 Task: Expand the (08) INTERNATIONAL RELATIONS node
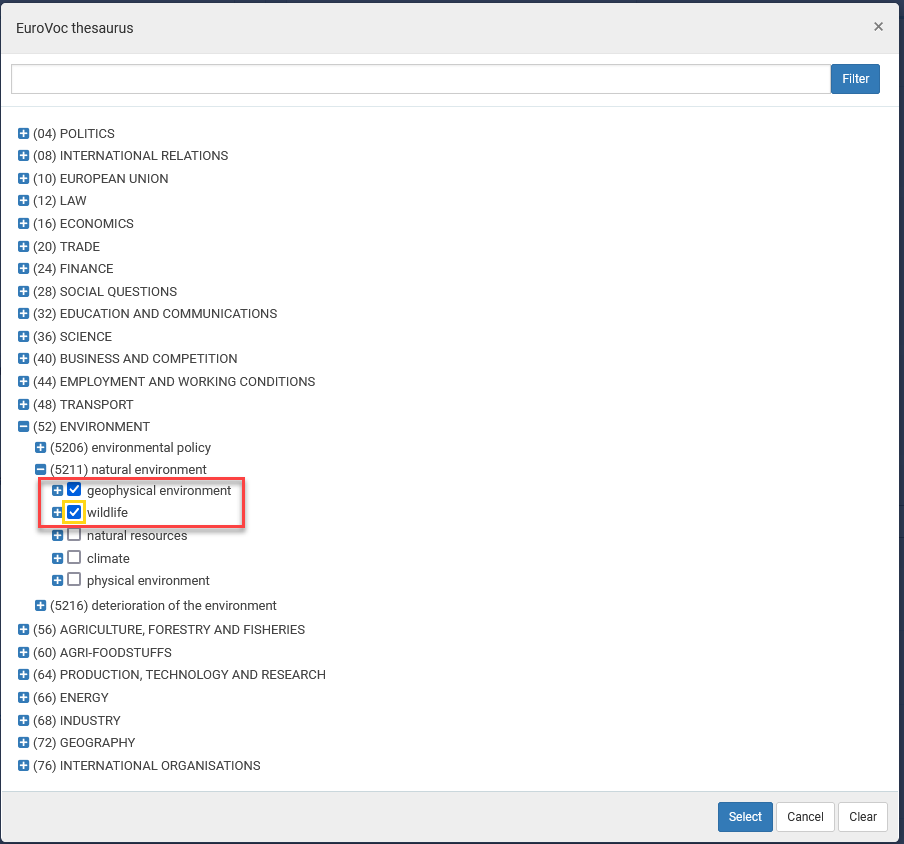click(x=23, y=156)
